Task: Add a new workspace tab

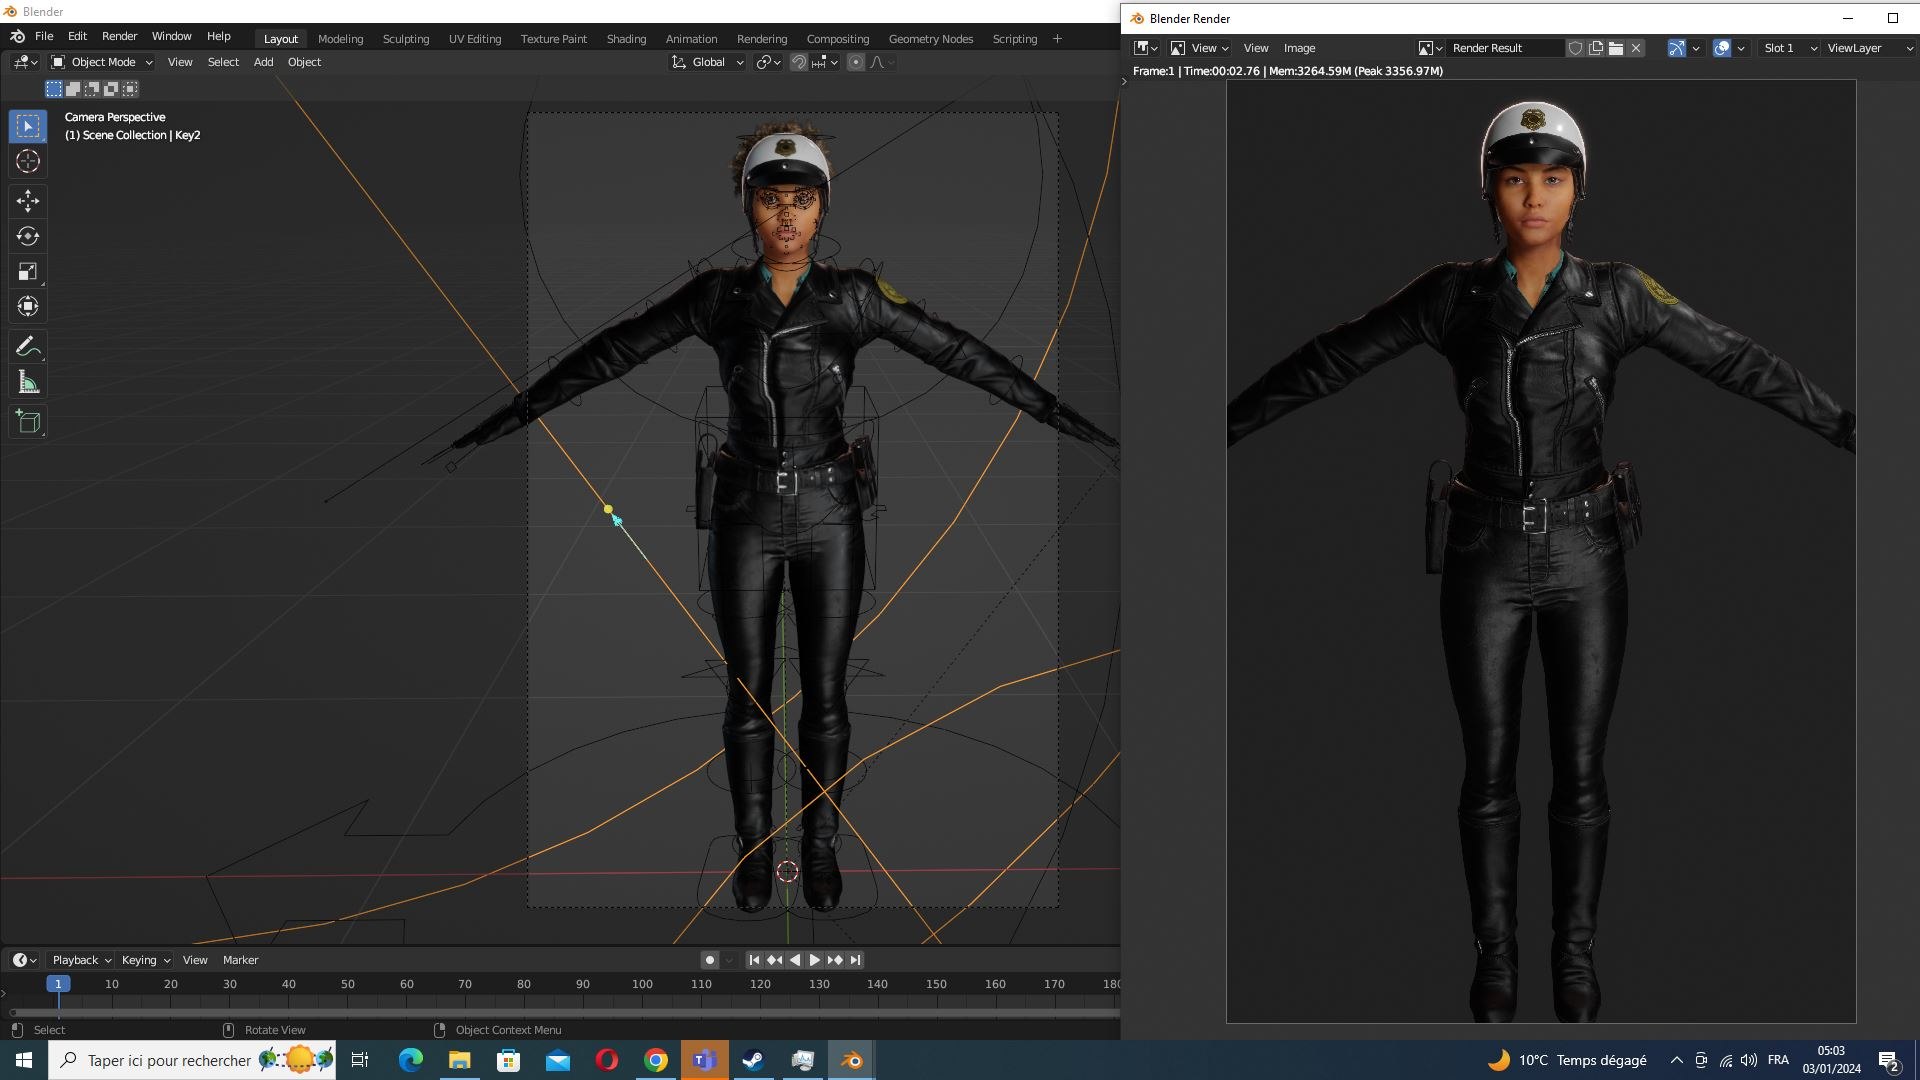Action: (1057, 39)
